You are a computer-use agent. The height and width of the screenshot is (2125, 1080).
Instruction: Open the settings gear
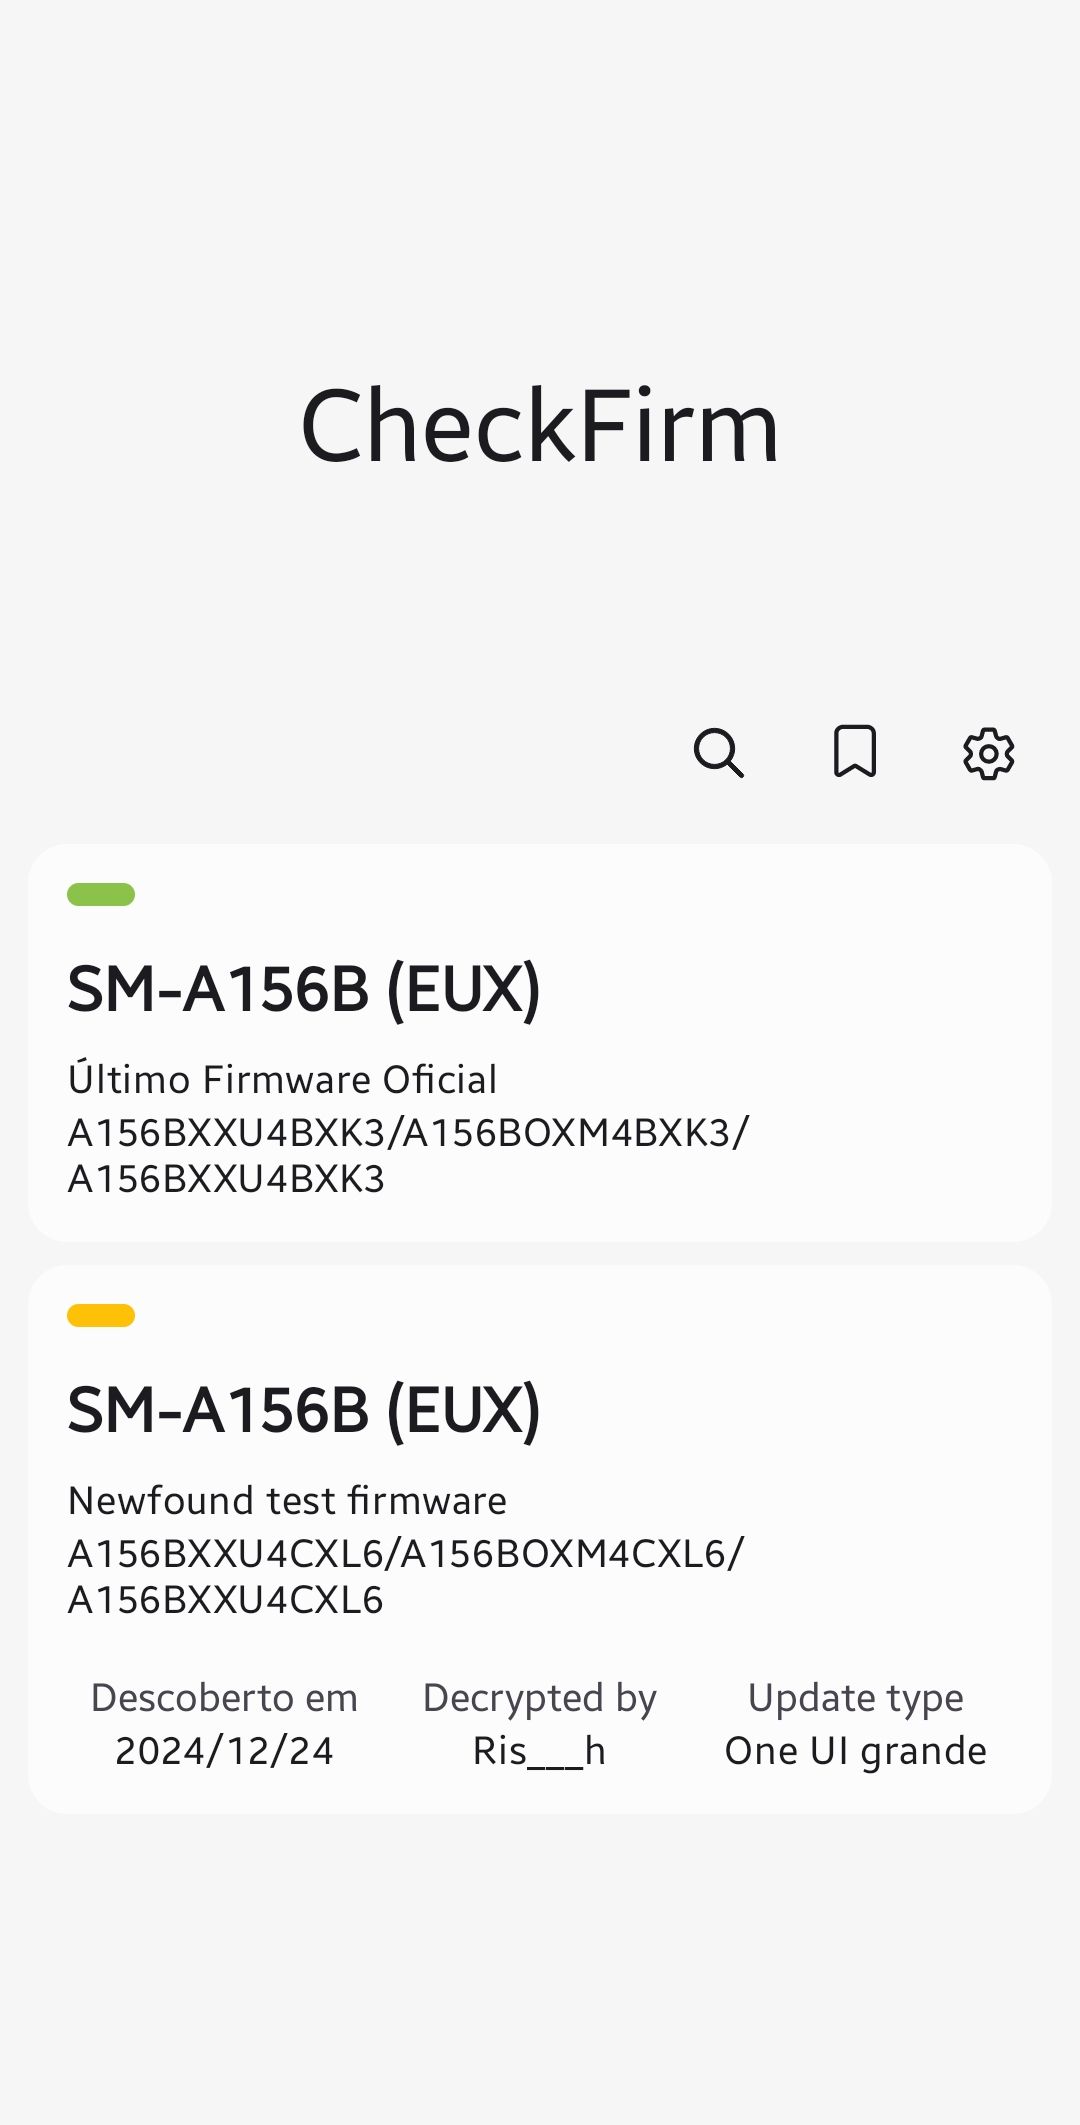(x=988, y=753)
